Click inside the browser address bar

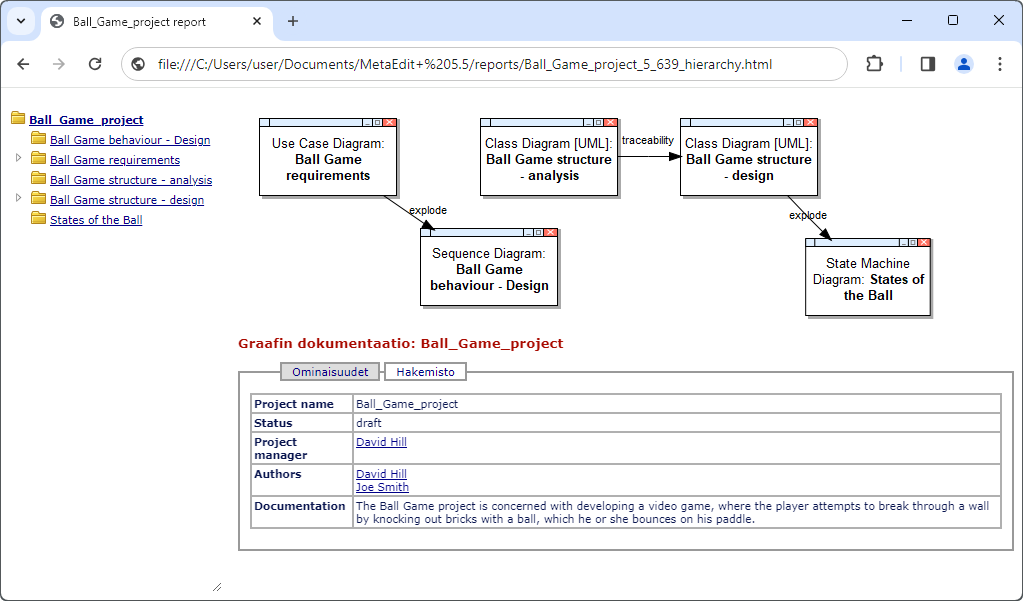[x=500, y=63]
